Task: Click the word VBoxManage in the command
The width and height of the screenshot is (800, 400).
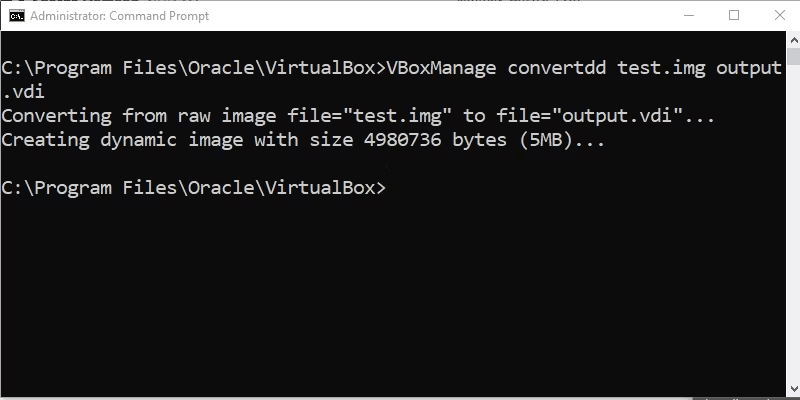Action: [441, 68]
